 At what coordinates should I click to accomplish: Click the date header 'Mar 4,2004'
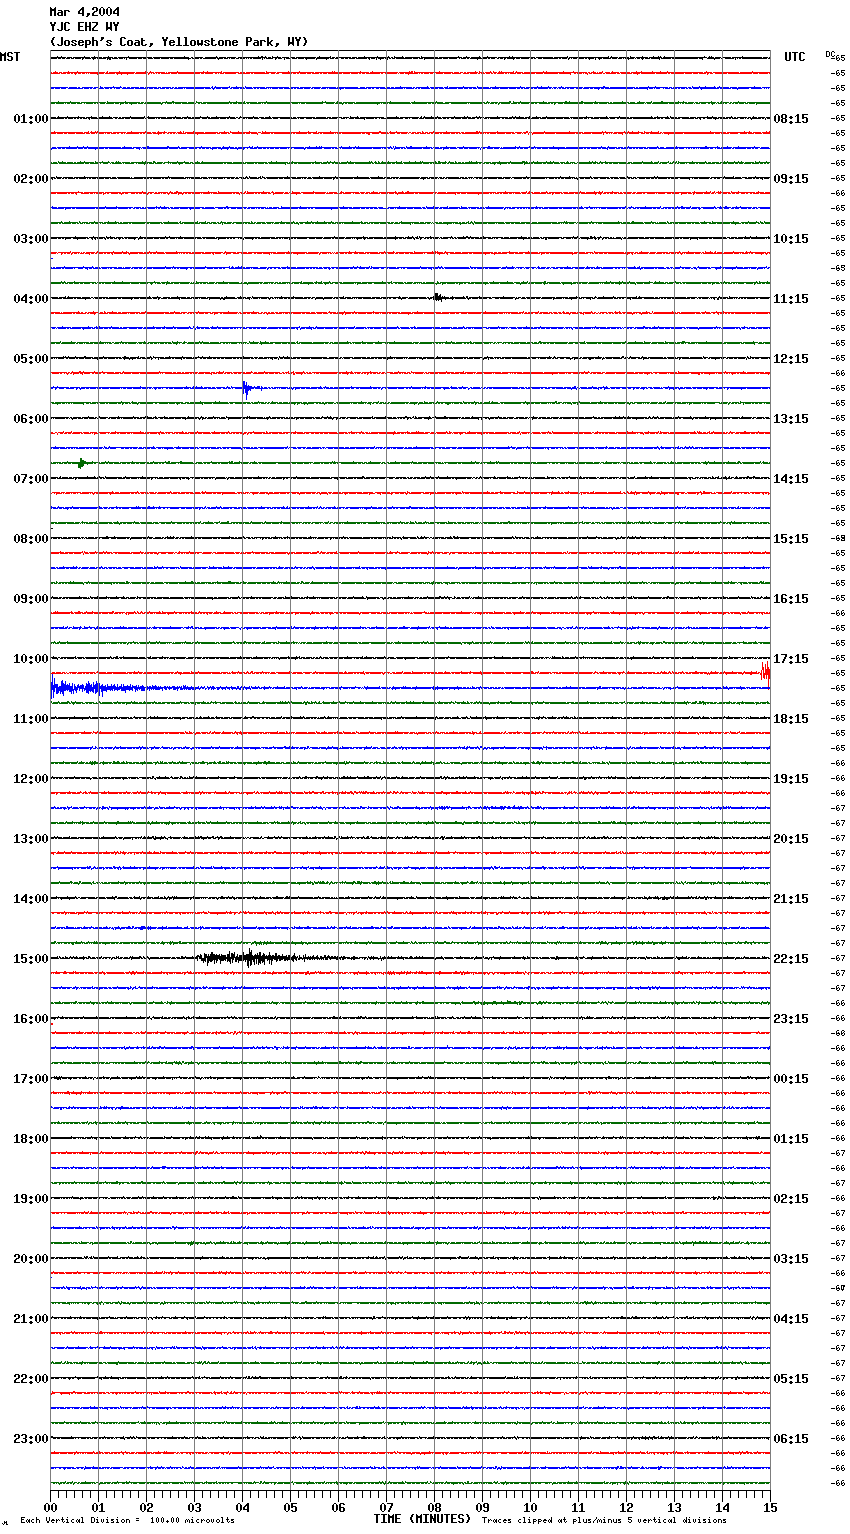coord(85,12)
